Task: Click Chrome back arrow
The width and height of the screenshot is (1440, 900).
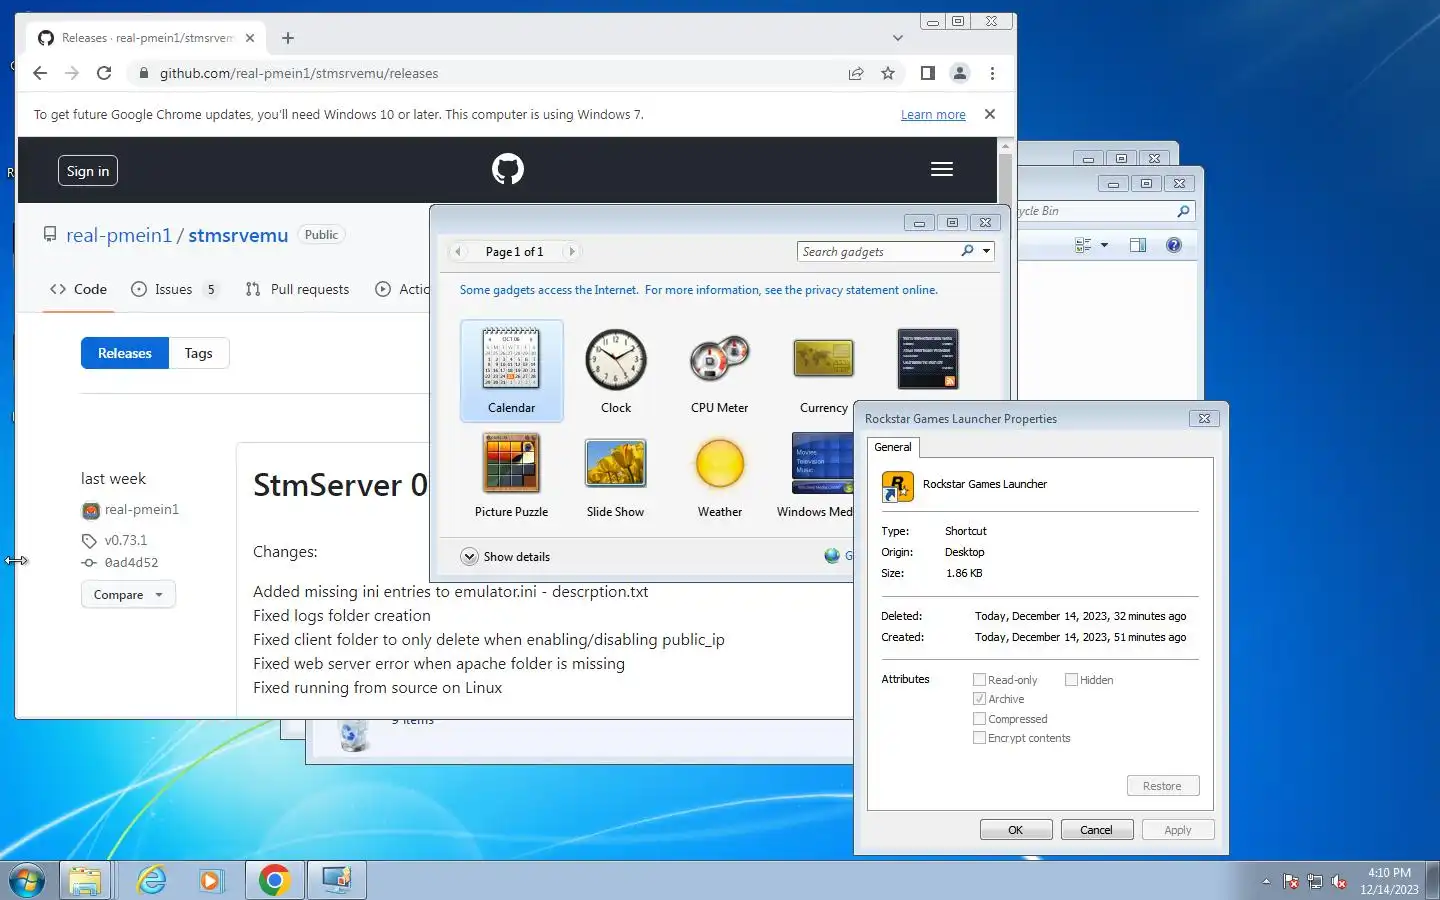Action: [x=40, y=73]
